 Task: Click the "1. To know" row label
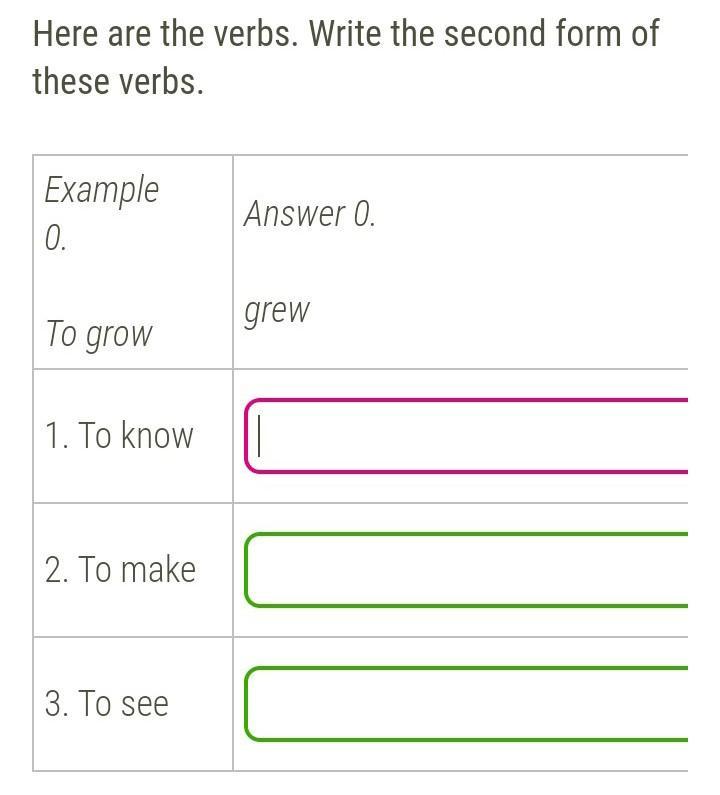tap(119, 436)
